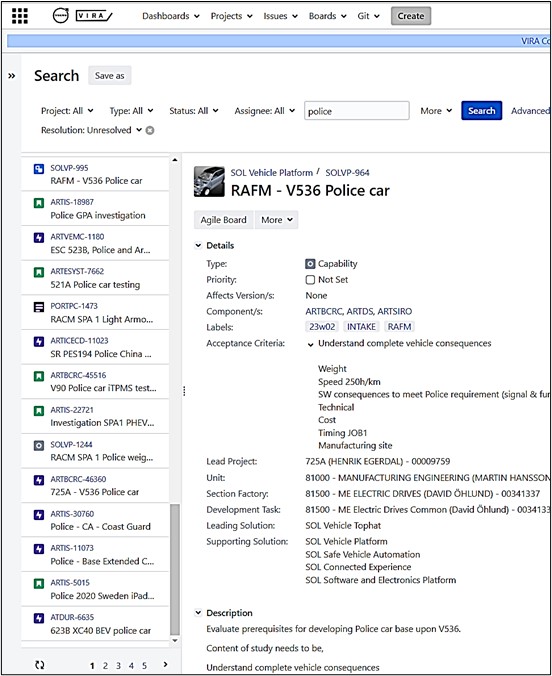Open the Type: All filter dropdown
Screen dimensions: 552x676
tap(132, 111)
